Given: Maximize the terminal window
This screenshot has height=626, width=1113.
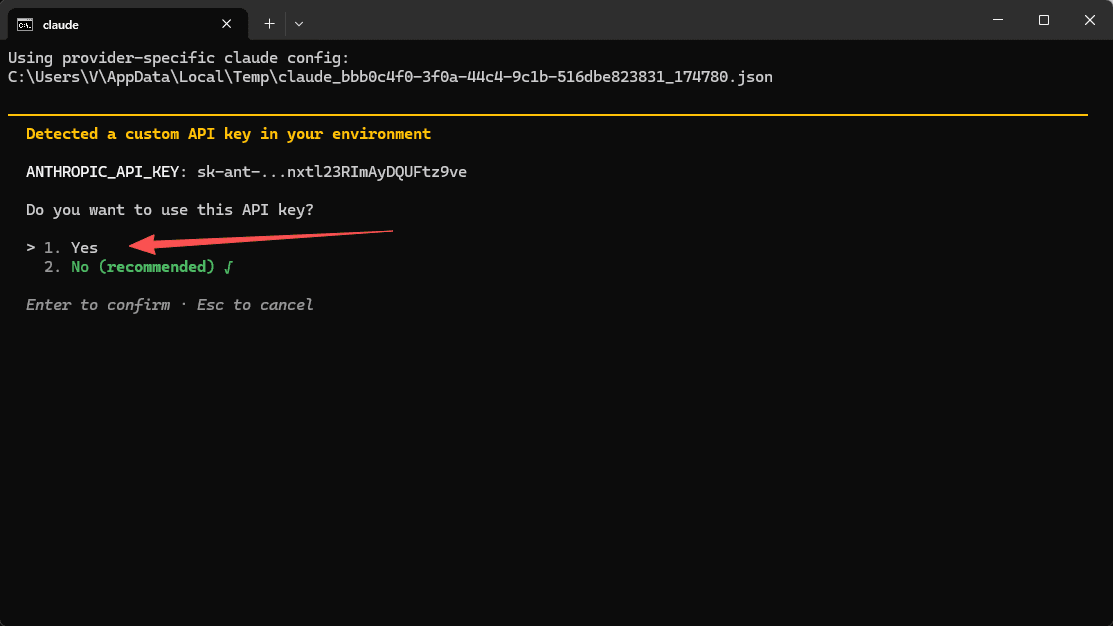Looking at the screenshot, I should tap(1043, 20).
